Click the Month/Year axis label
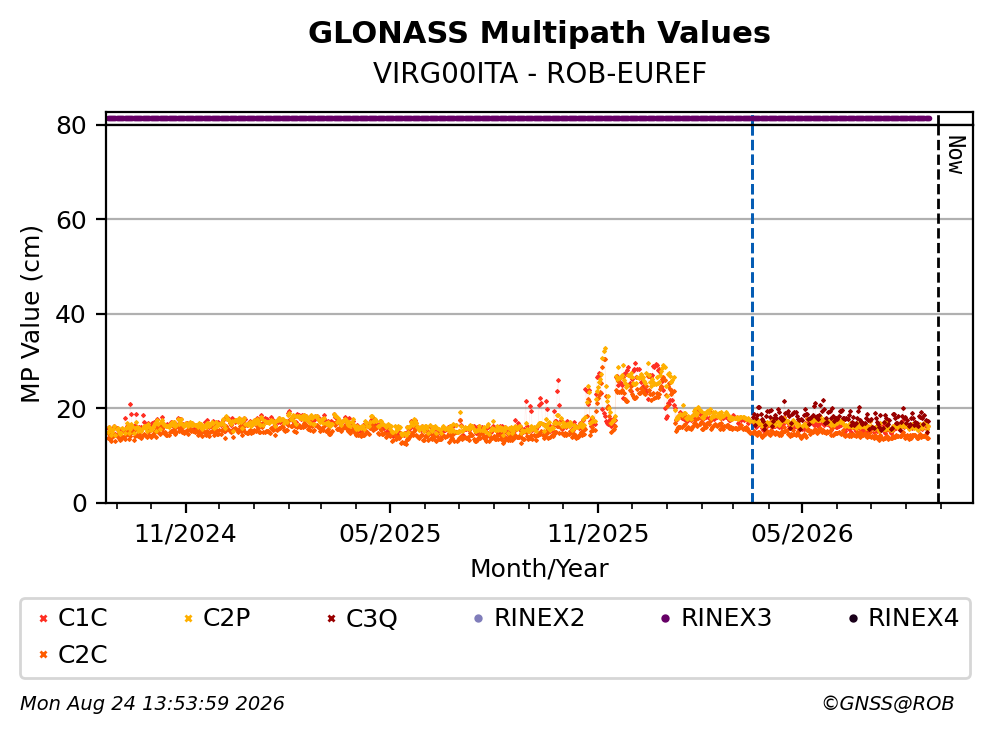This screenshot has width=993, height=734. pos(539,569)
